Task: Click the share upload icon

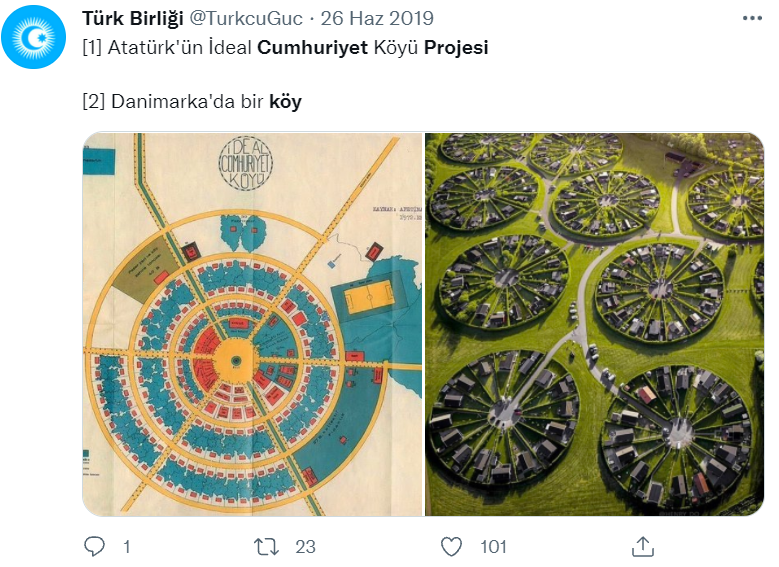Action: tap(643, 546)
